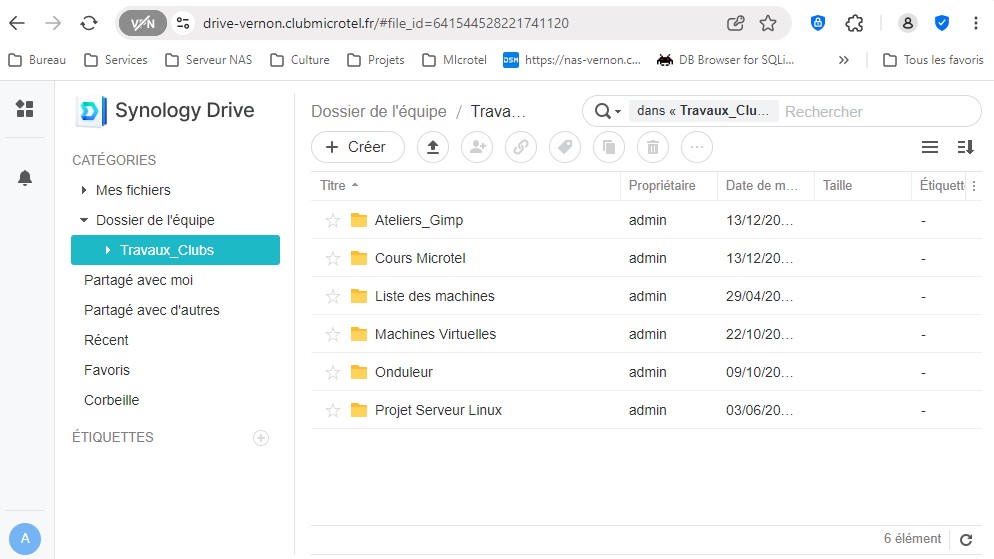This screenshot has height=559, width=994.
Task: Star the Ateliers_Gimp folder
Action: tap(333, 220)
